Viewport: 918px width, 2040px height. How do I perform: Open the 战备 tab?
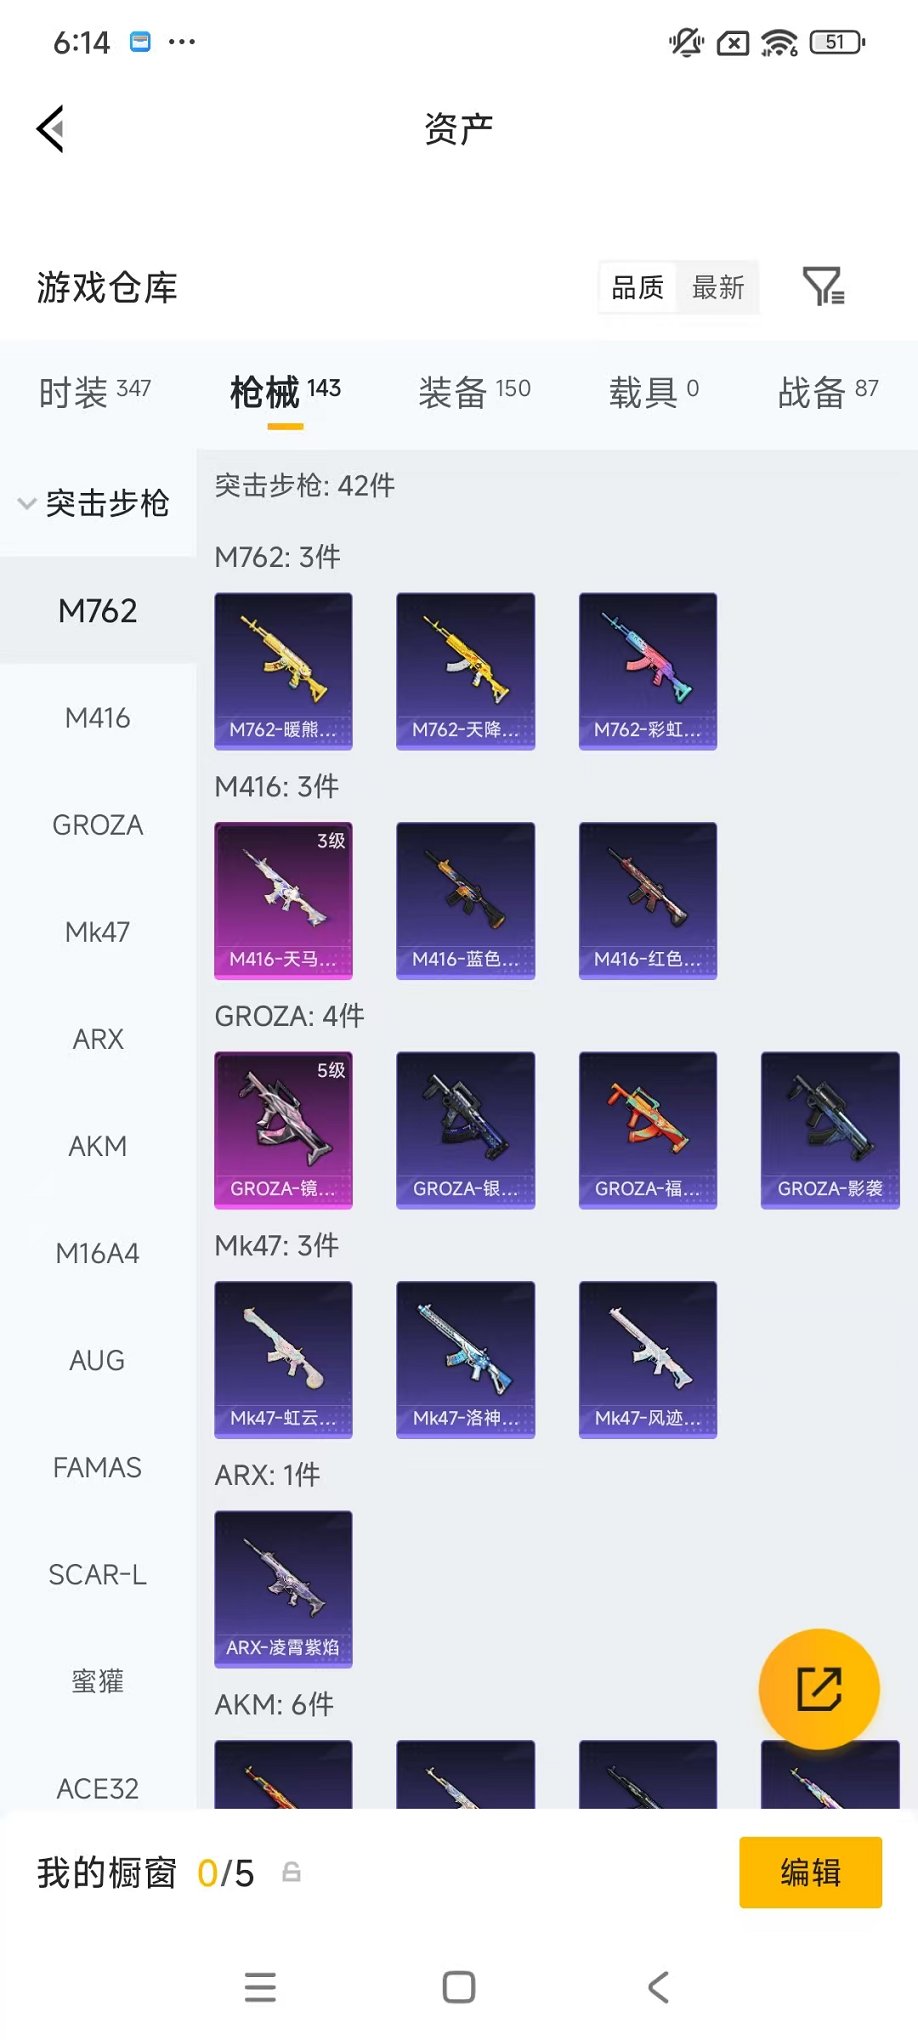tap(828, 392)
